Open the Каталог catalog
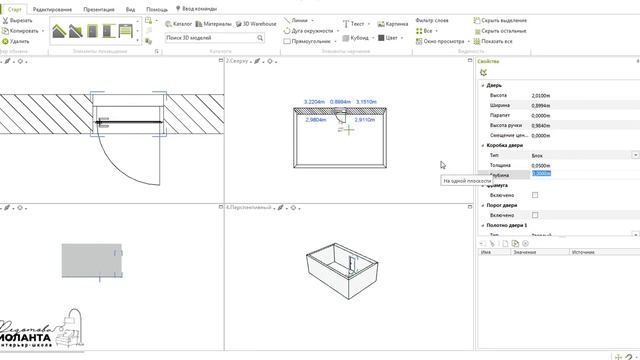Screen dimensions: 640x360 point(178,24)
